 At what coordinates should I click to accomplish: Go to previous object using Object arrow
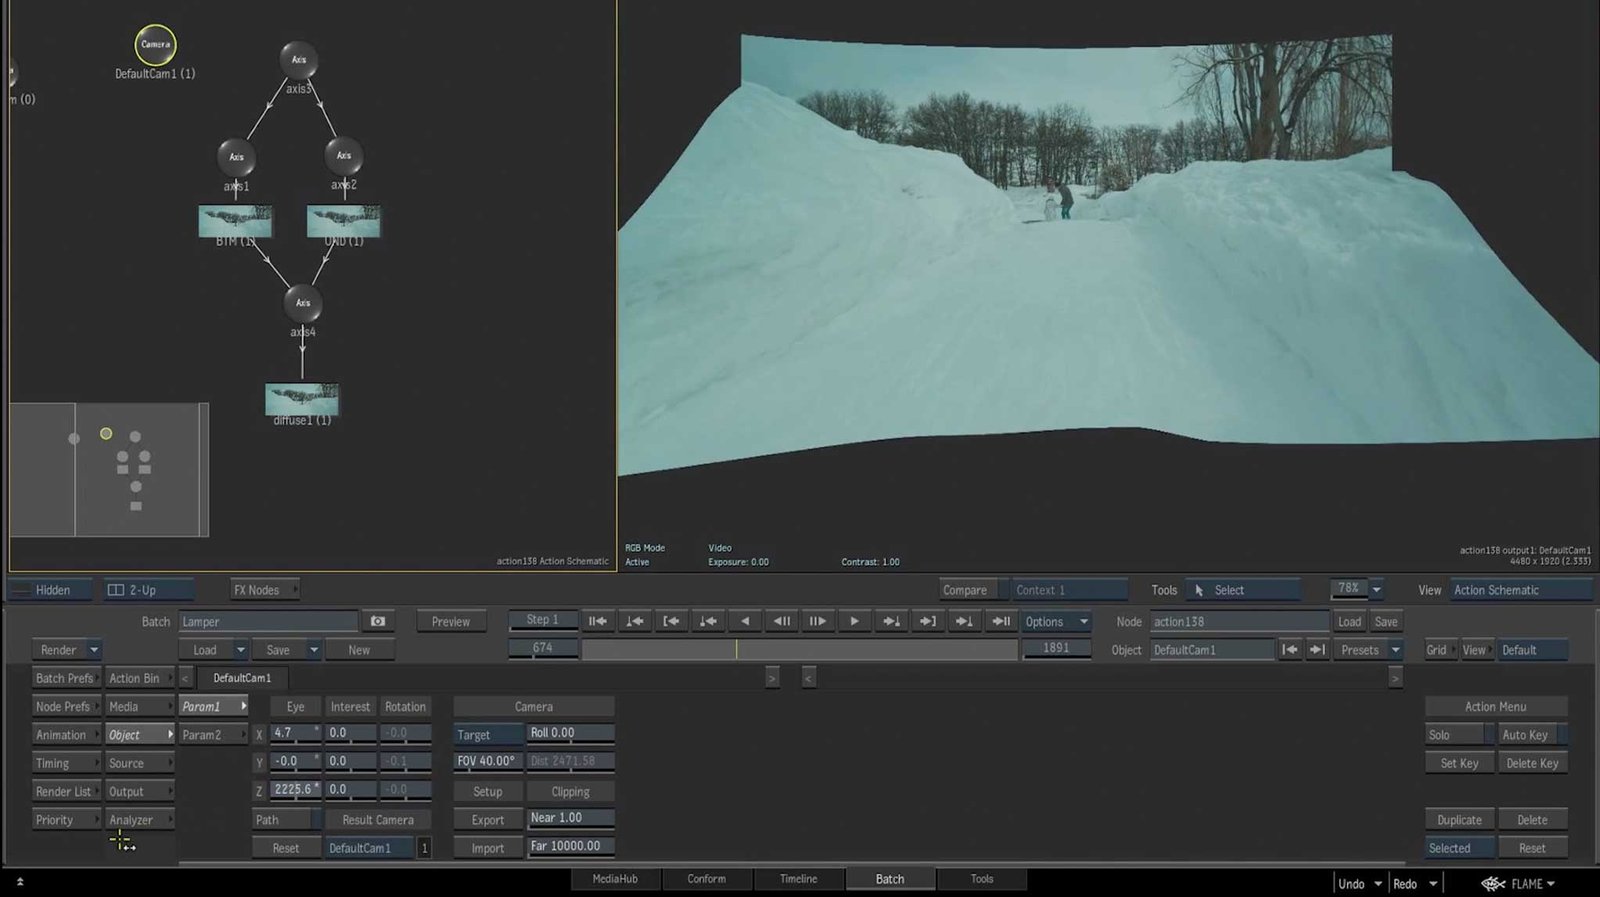coord(1290,650)
